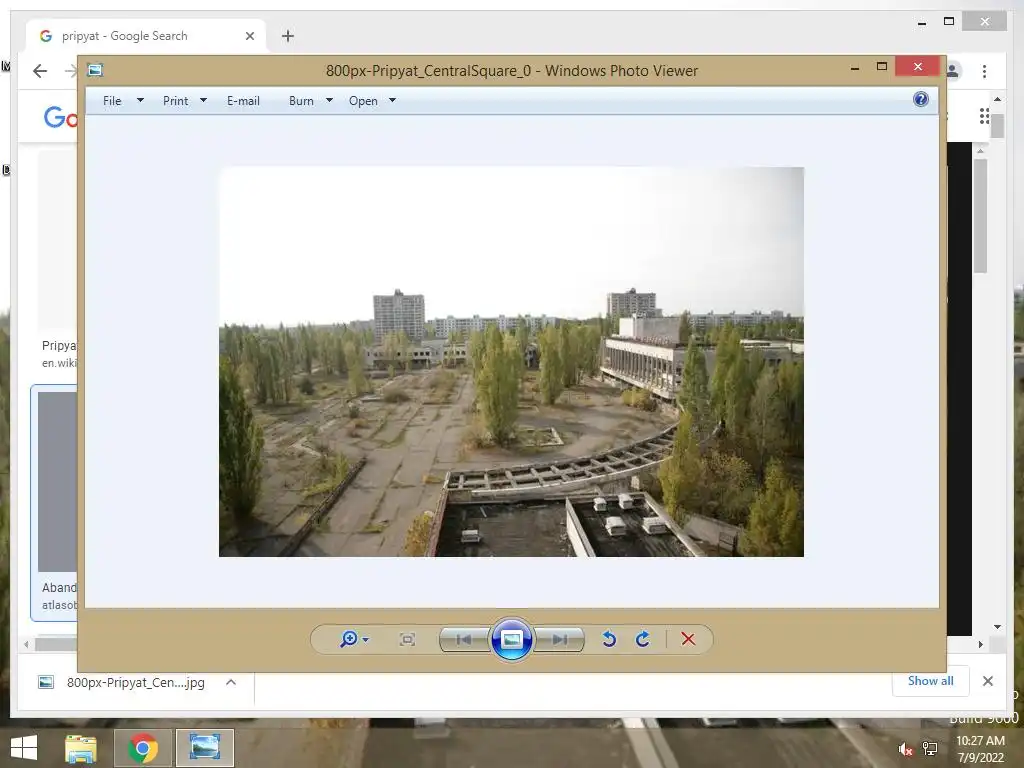Image resolution: width=1024 pixels, height=768 pixels.
Task: Click Show all downloads in Chrome
Action: pyautogui.click(x=931, y=680)
